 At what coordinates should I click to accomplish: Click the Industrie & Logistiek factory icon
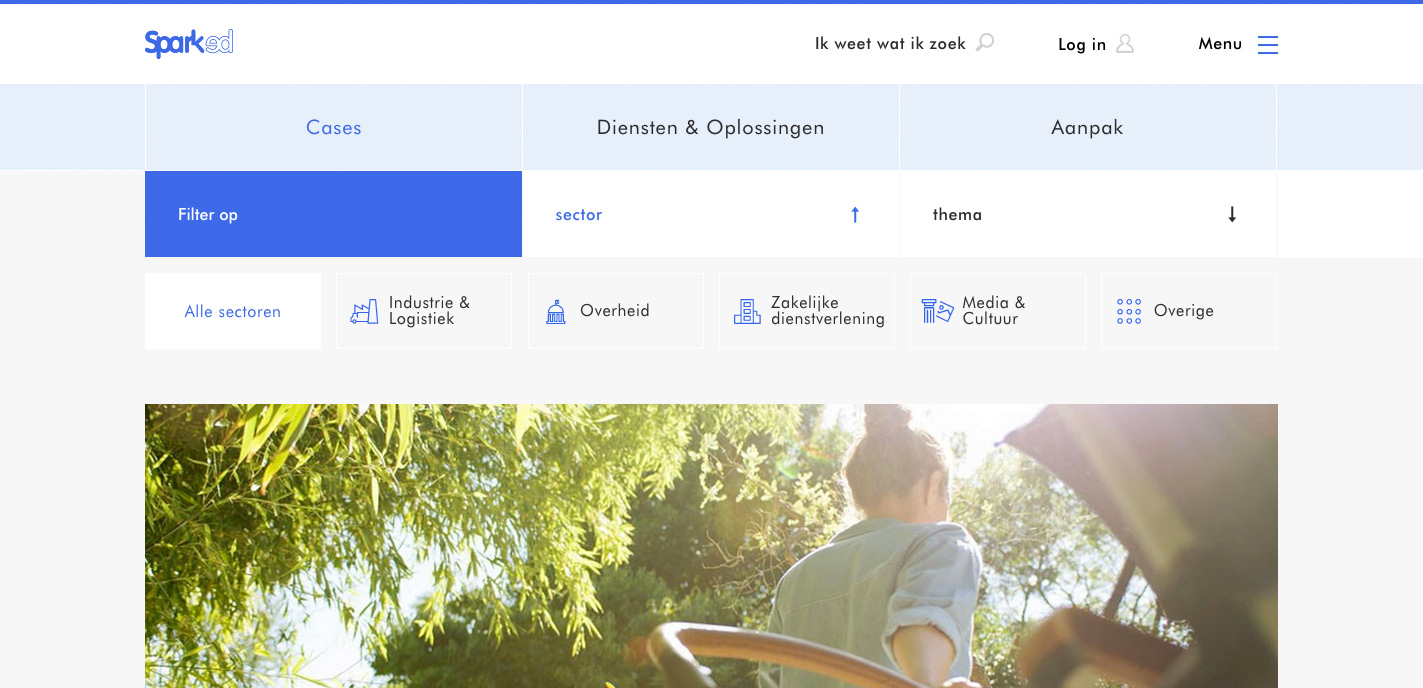[364, 311]
